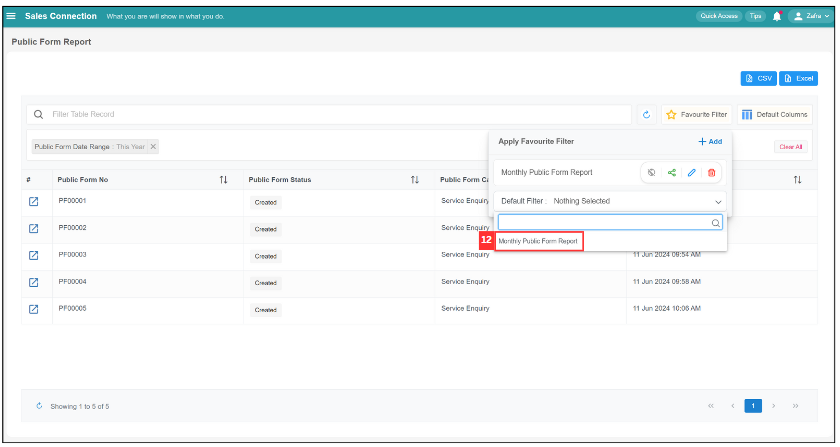Go to the last page of results
The width and height of the screenshot is (840, 447).
(795, 406)
